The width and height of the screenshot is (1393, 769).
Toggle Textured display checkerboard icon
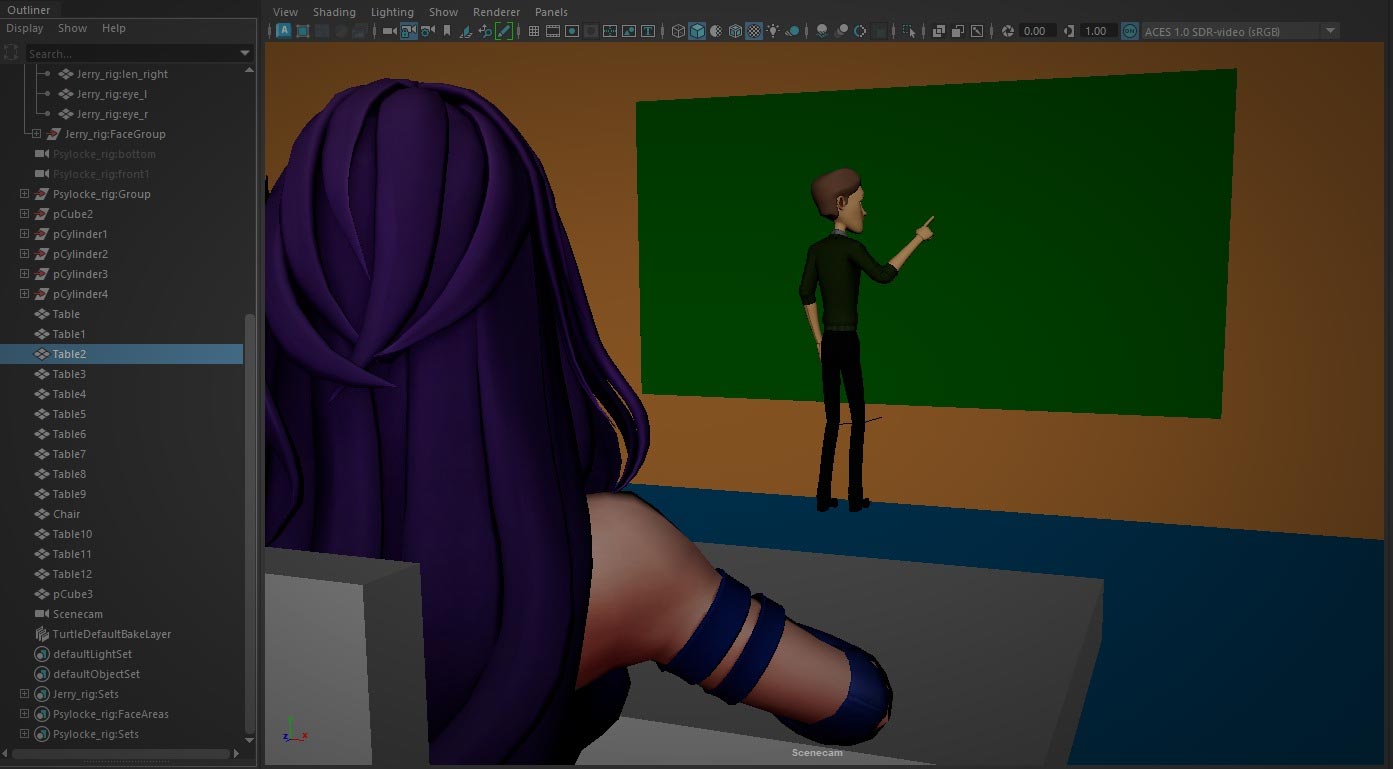click(754, 31)
